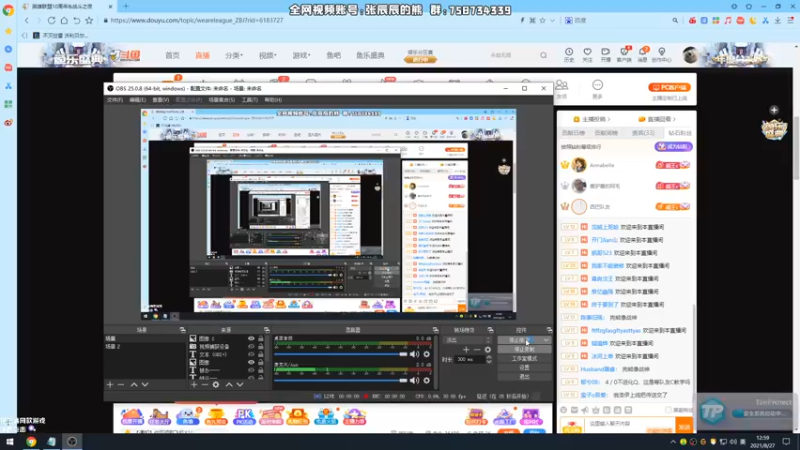Send chat message with orange 发送 button

coord(684,427)
